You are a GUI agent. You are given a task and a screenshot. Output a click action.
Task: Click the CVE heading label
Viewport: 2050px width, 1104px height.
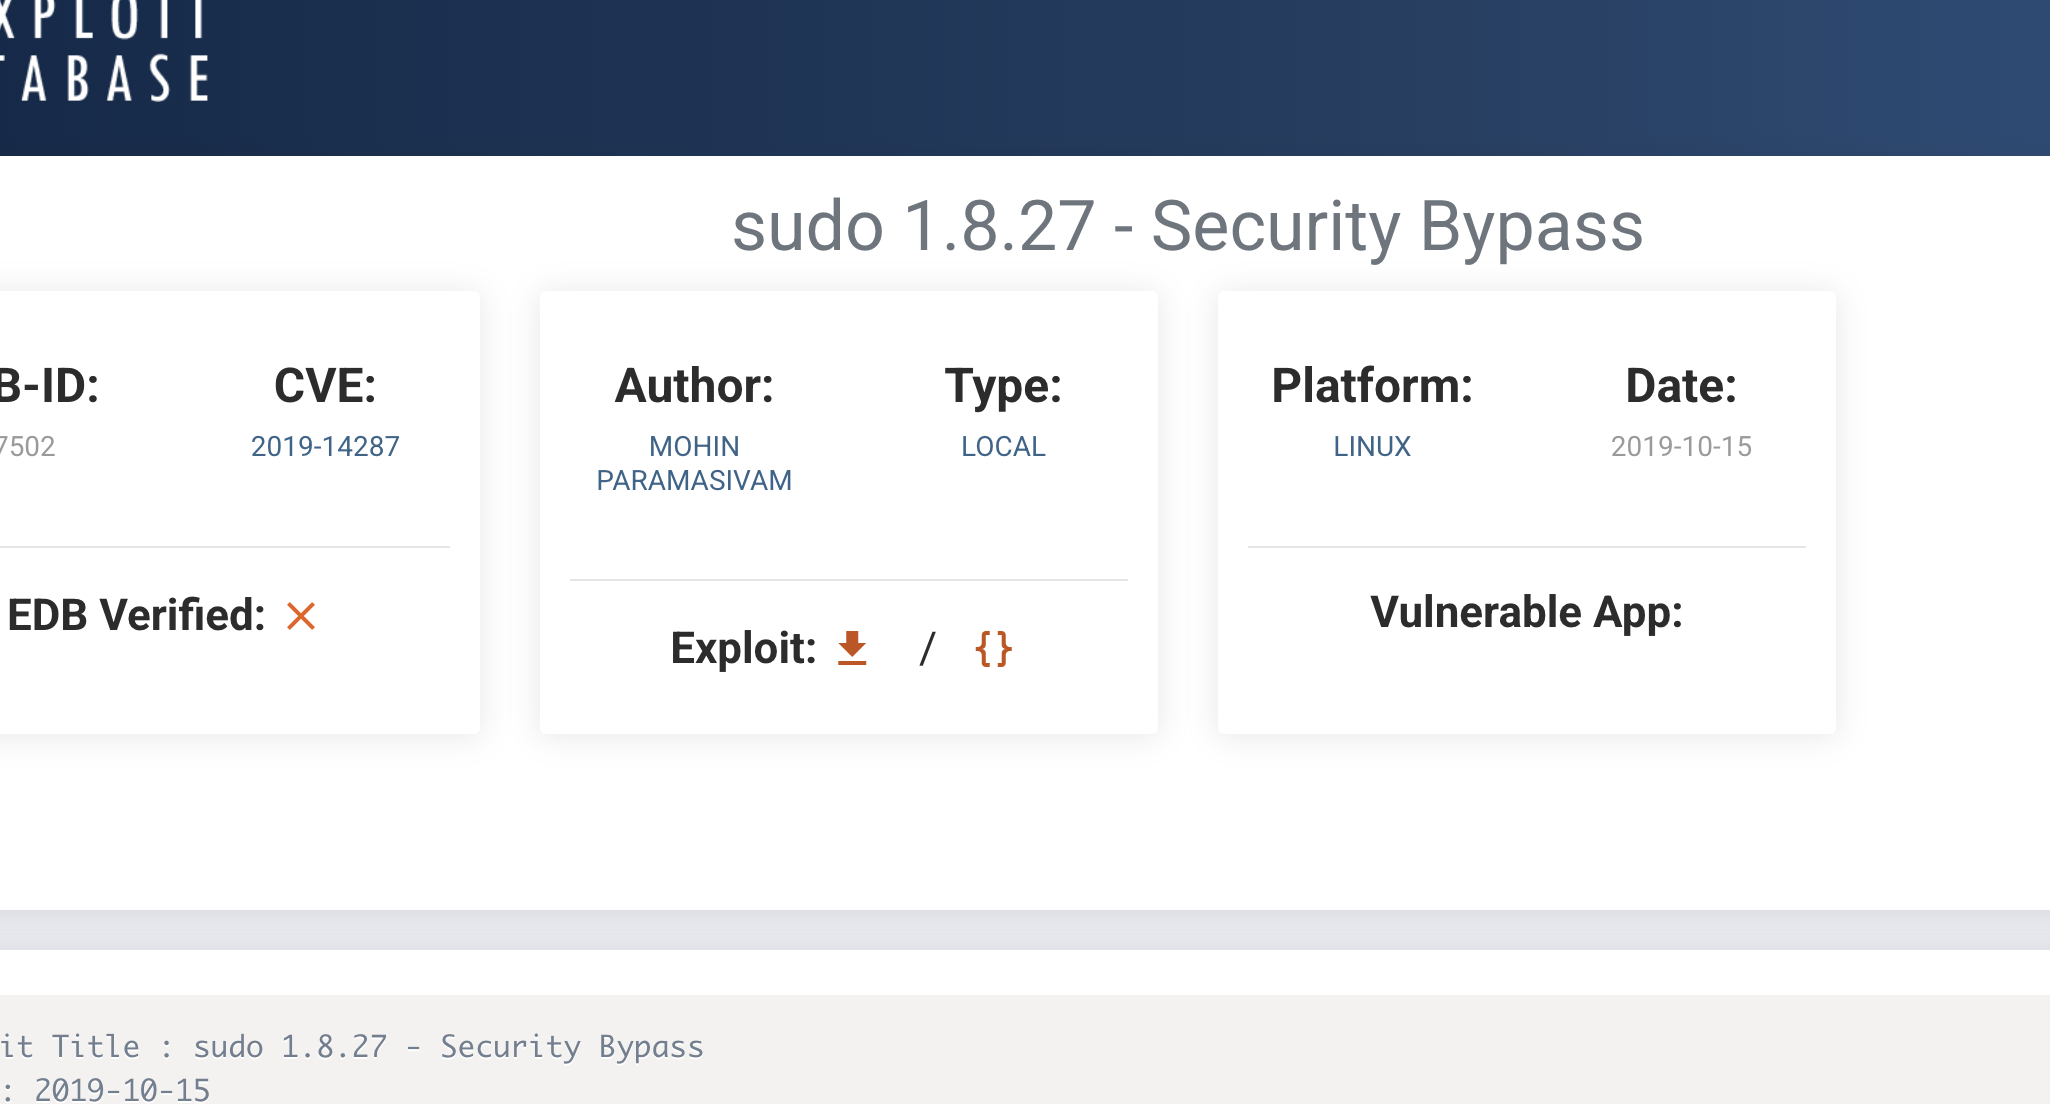(x=325, y=386)
